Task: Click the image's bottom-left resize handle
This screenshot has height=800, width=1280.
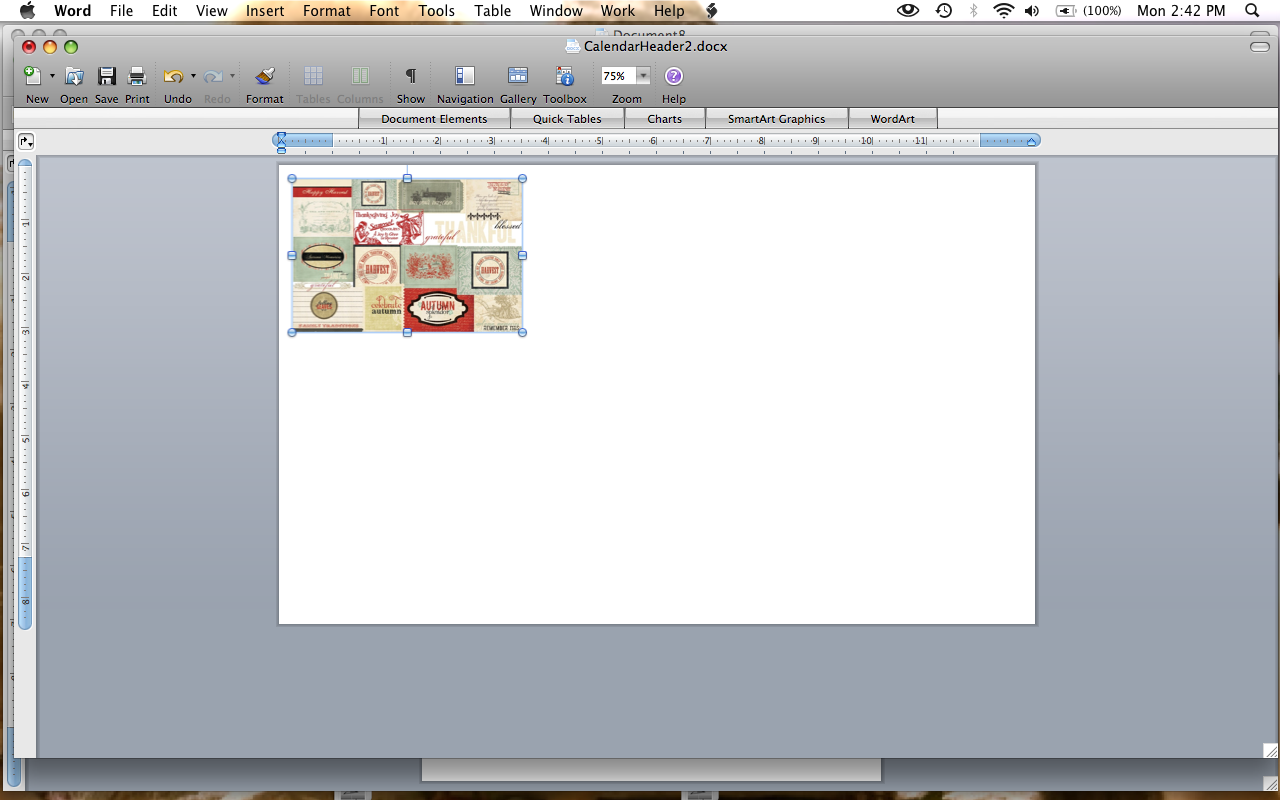Action: pos(292,332)
